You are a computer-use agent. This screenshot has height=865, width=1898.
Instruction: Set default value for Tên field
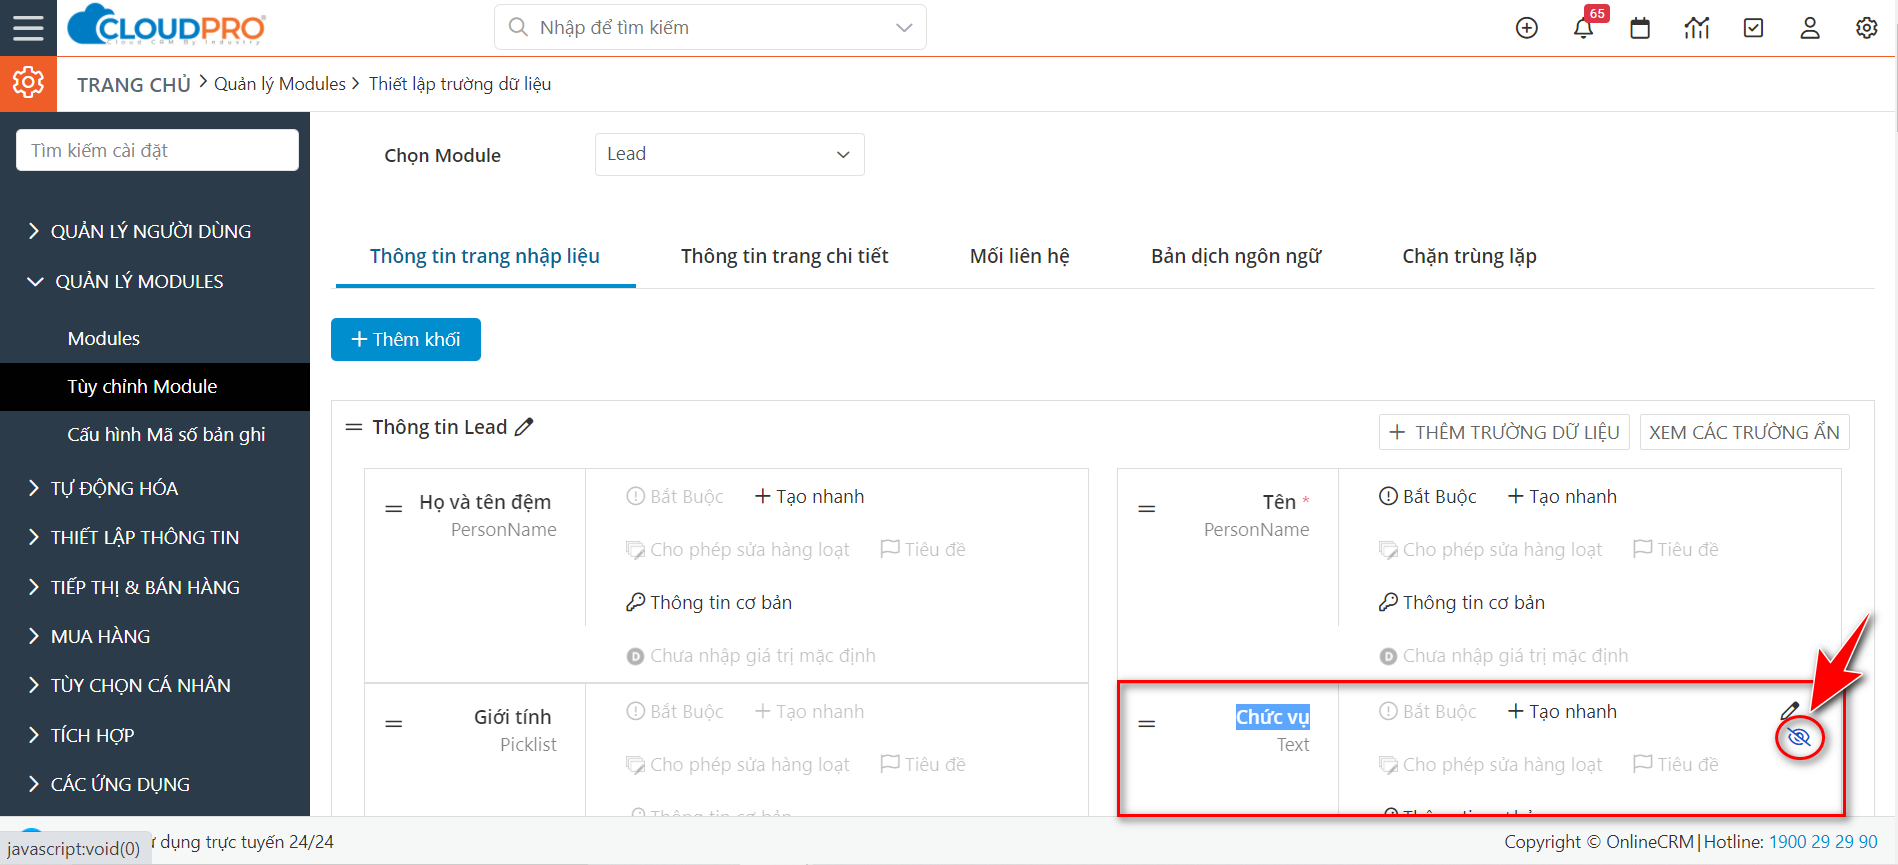(1504, 656)
